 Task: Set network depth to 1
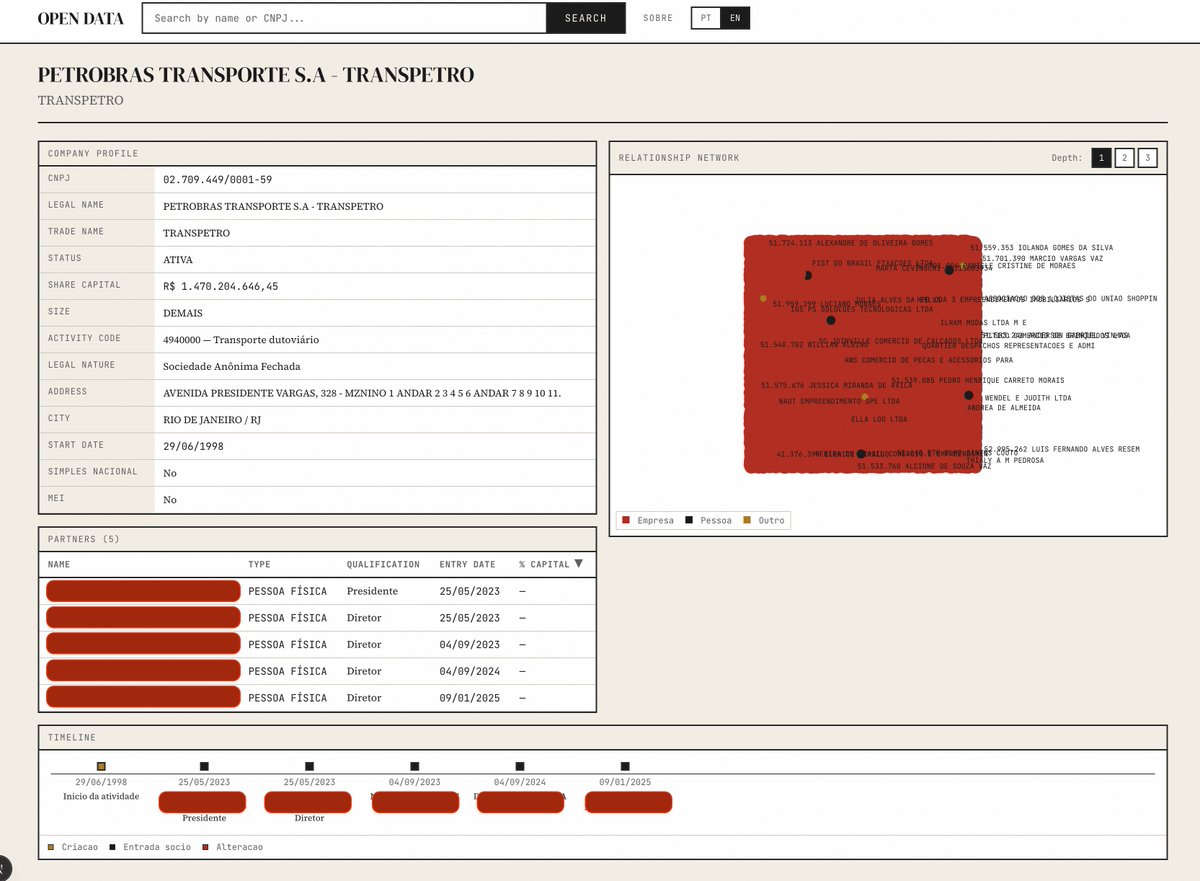click(x=1101, y=158)
